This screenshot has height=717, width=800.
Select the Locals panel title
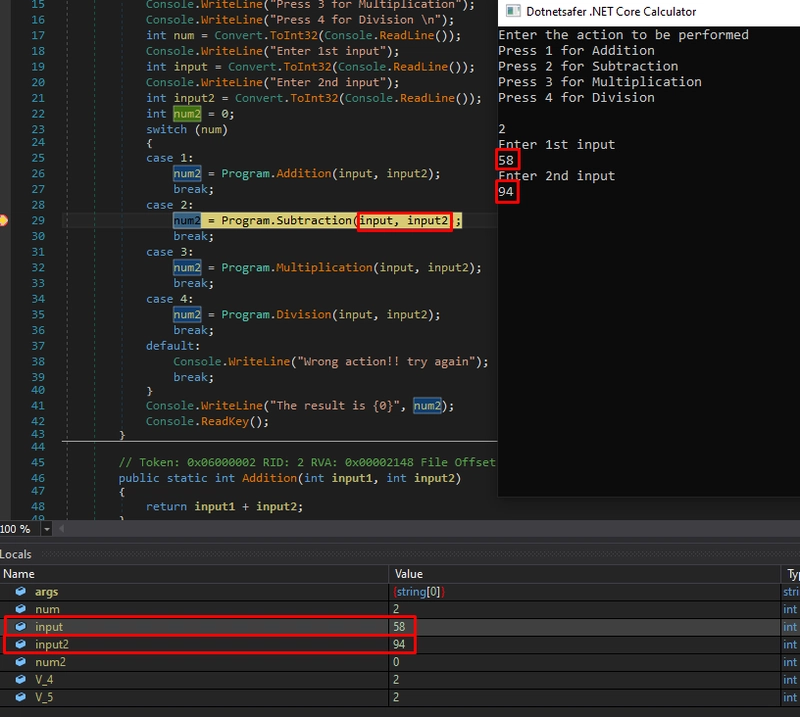point(16,554)
